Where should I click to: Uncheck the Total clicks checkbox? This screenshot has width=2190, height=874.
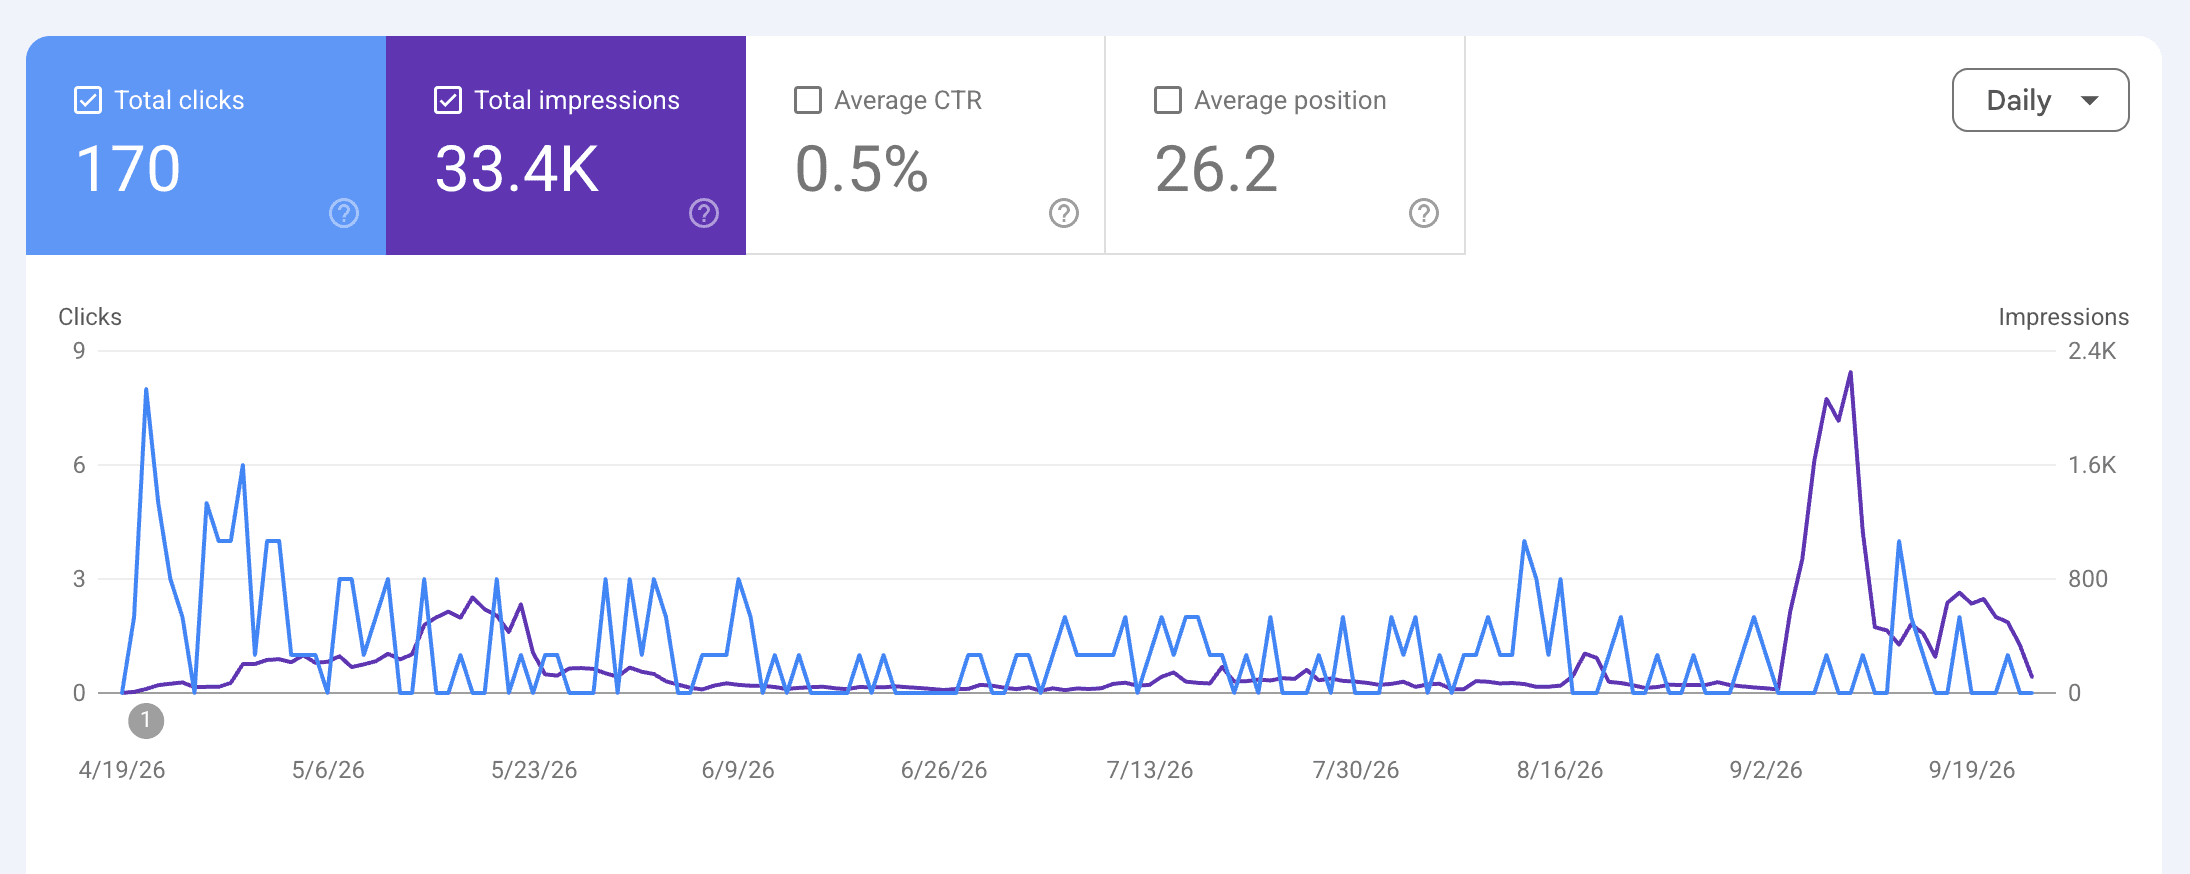coord(88,100)
